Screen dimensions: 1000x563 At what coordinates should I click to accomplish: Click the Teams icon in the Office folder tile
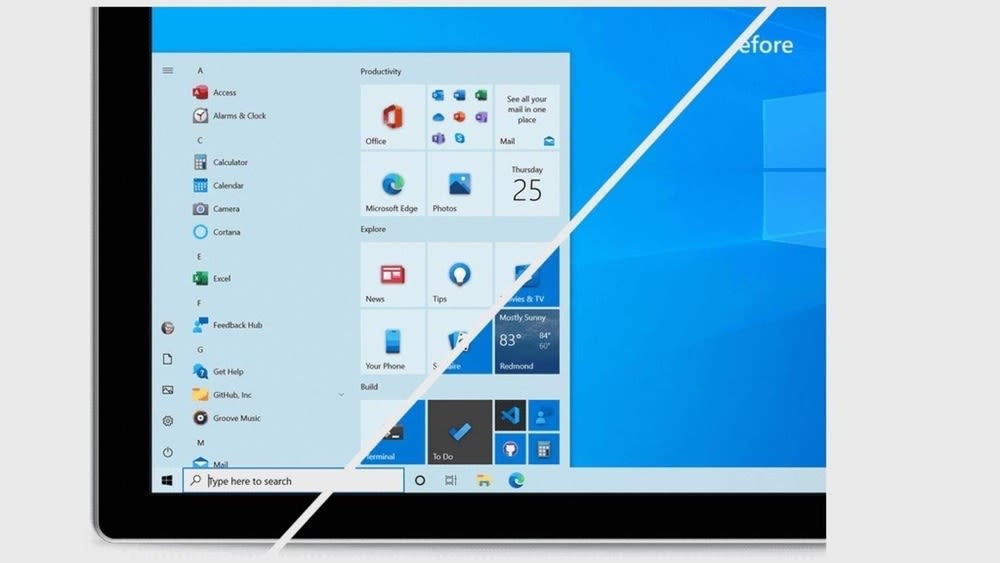pos(438,138)
